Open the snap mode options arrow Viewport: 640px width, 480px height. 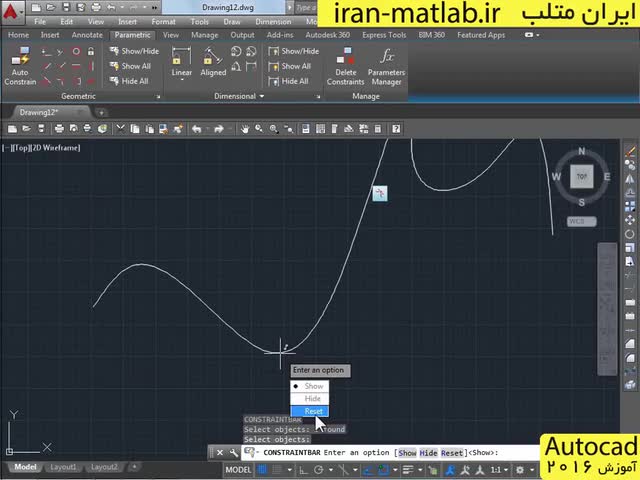pyautogui.click(x=289, y=470)
